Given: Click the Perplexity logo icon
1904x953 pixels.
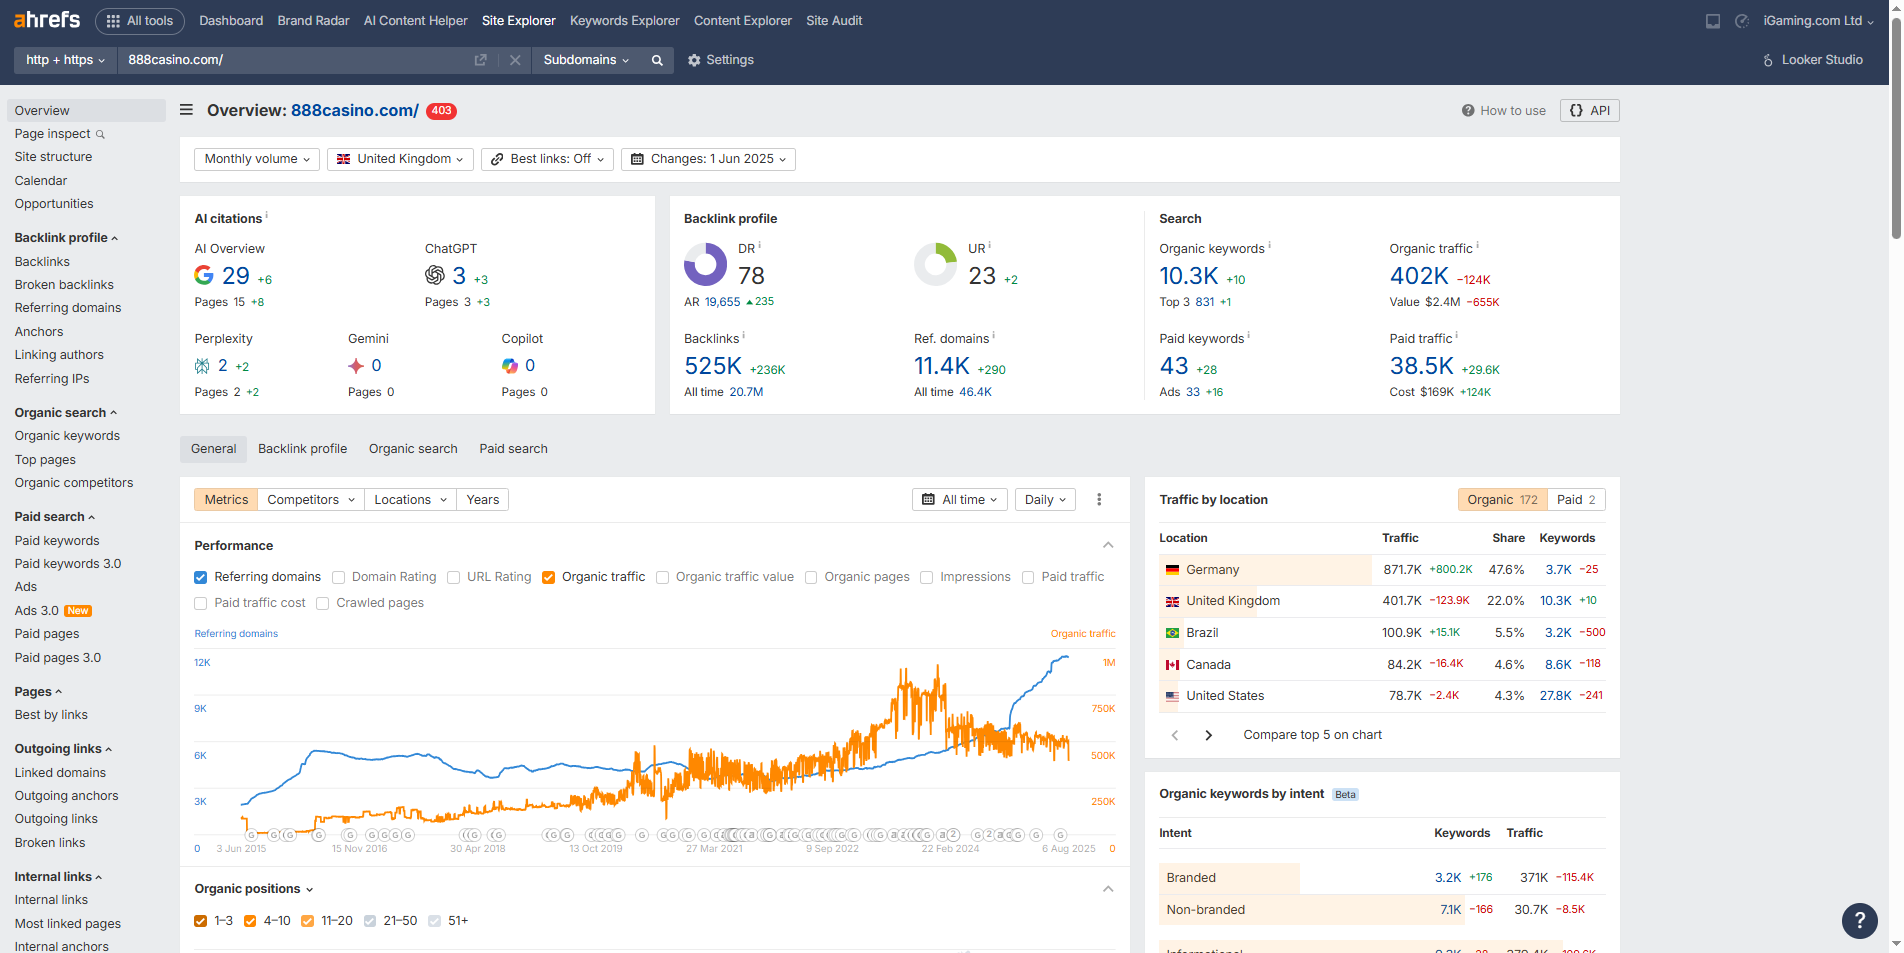Looking at the screenshot, I should click(202, 366).
